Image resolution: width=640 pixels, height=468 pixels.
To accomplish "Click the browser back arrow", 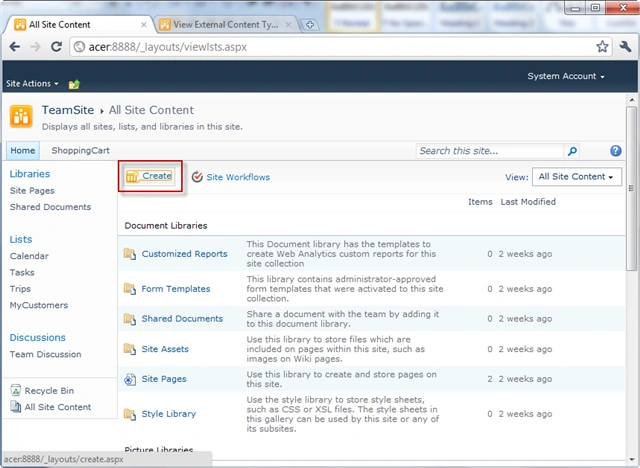I will point(15,47).
